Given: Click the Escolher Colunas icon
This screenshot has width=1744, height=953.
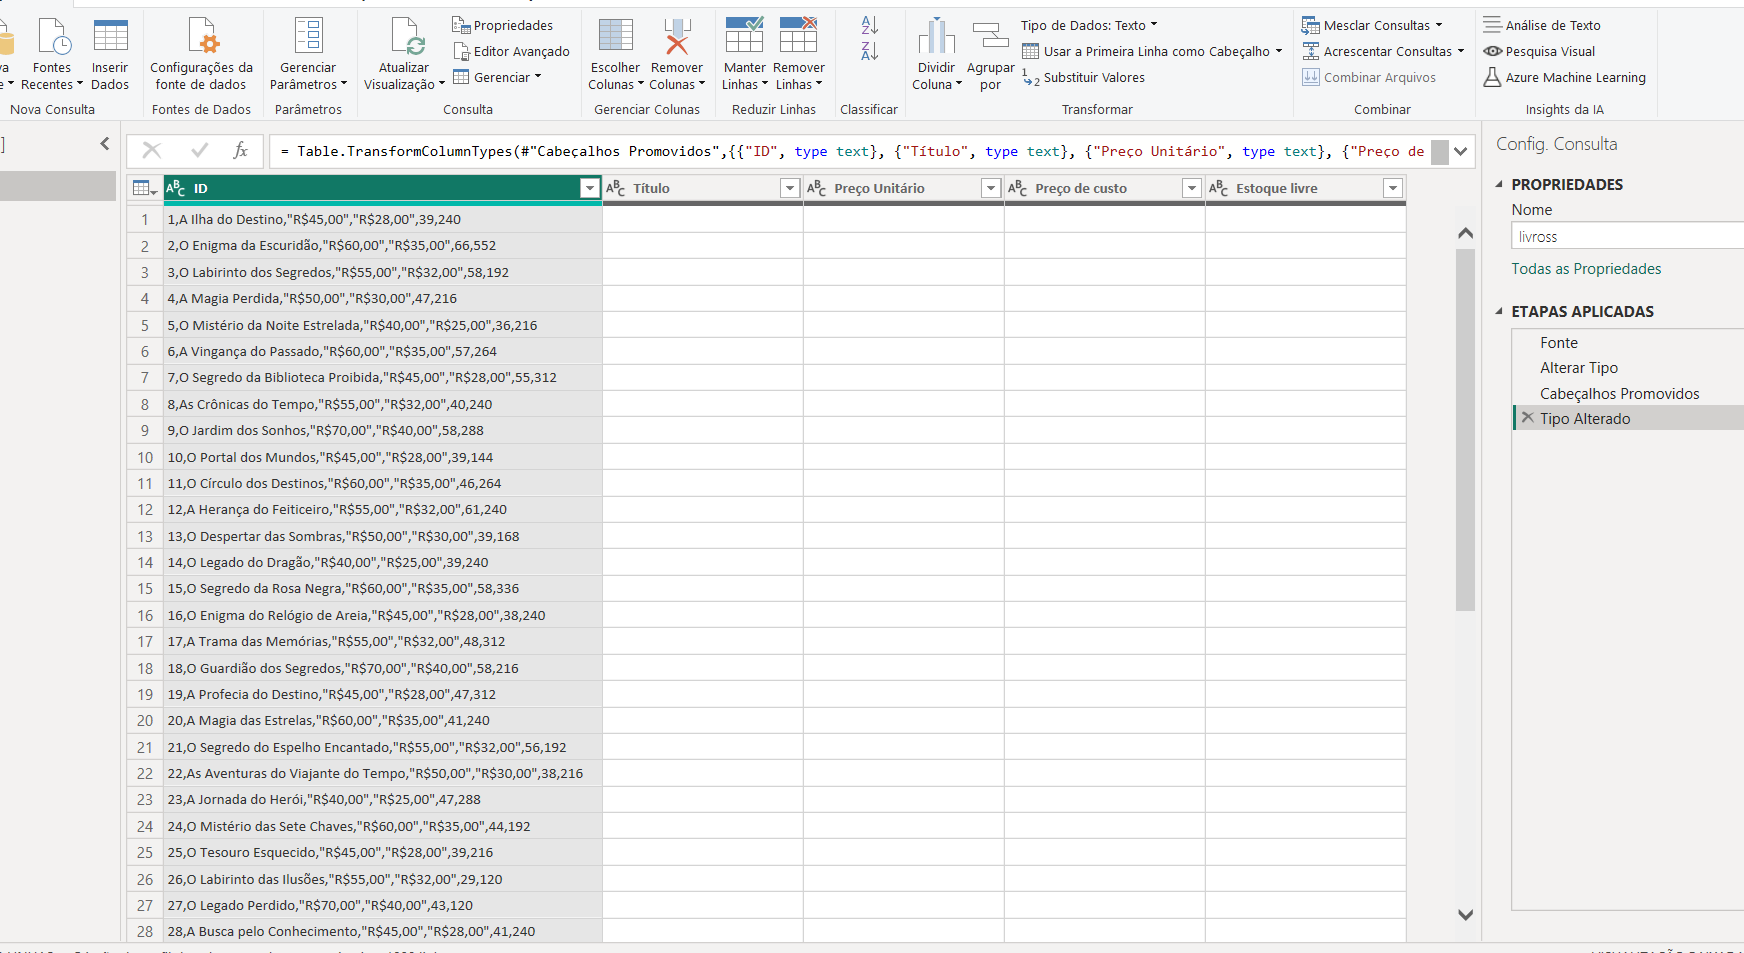Looking at the screenshot, I should tap(616, 36).
